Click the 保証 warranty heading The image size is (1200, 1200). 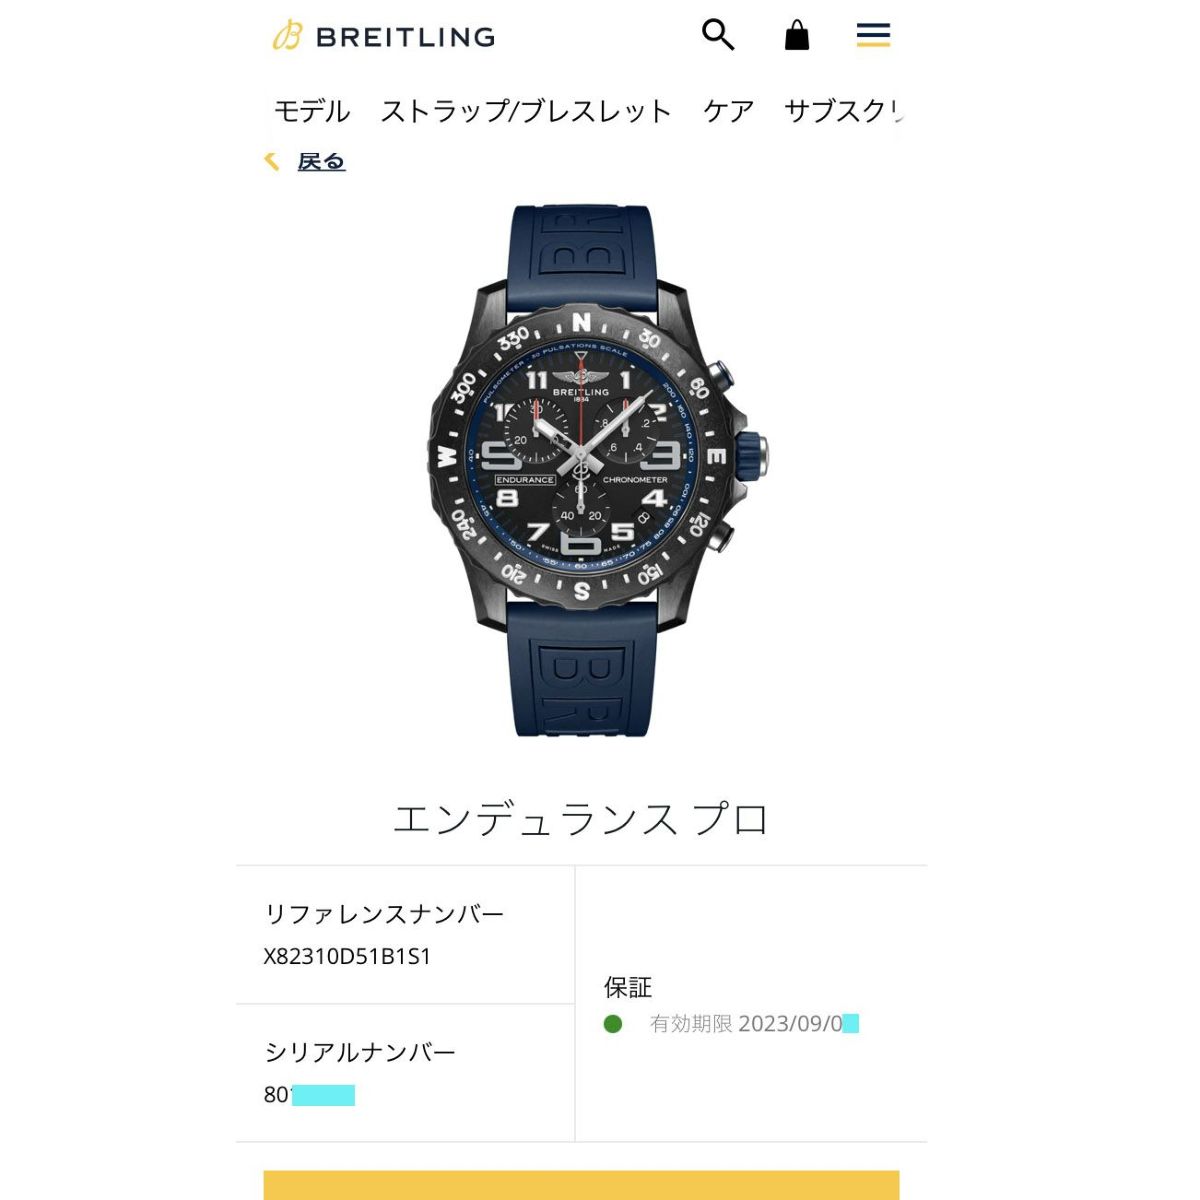tap(628, 987)
